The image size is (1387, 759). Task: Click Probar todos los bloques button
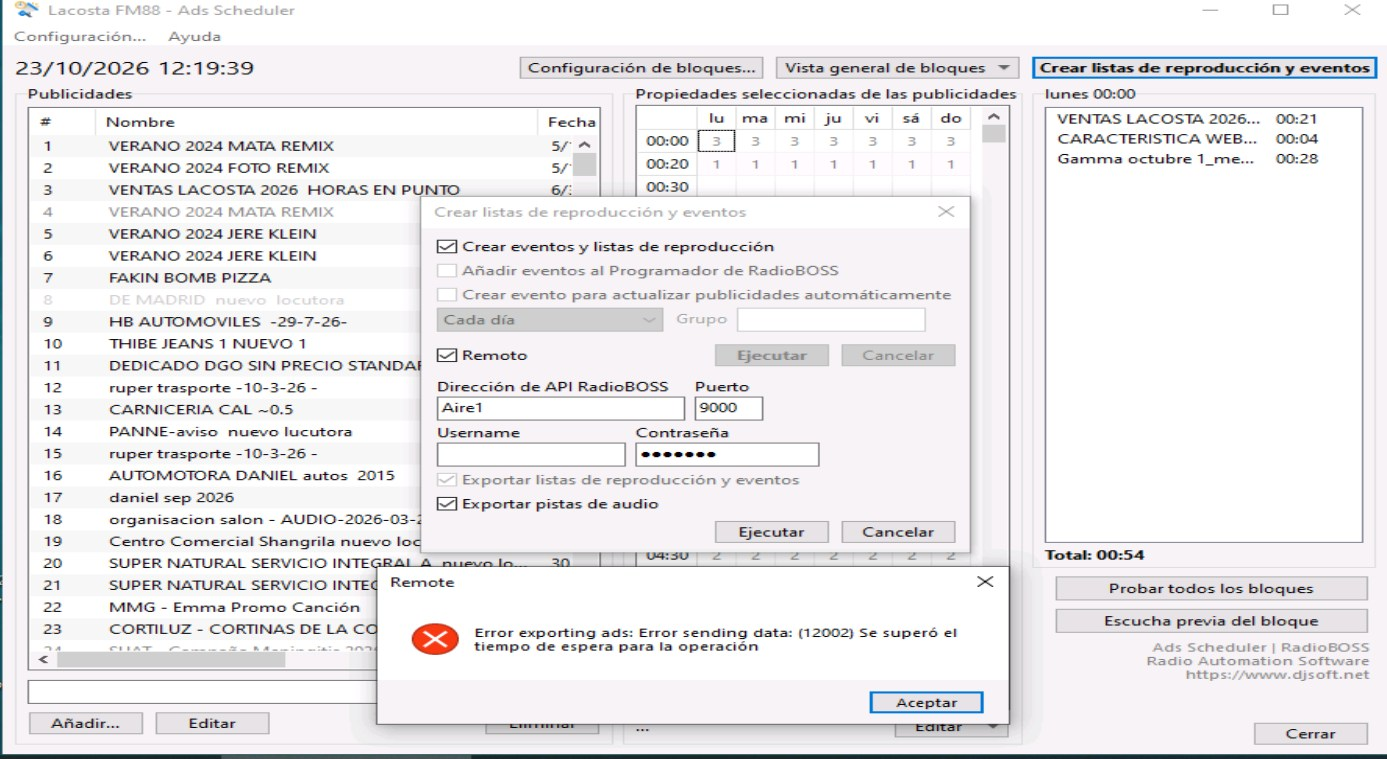[1211, 588]
